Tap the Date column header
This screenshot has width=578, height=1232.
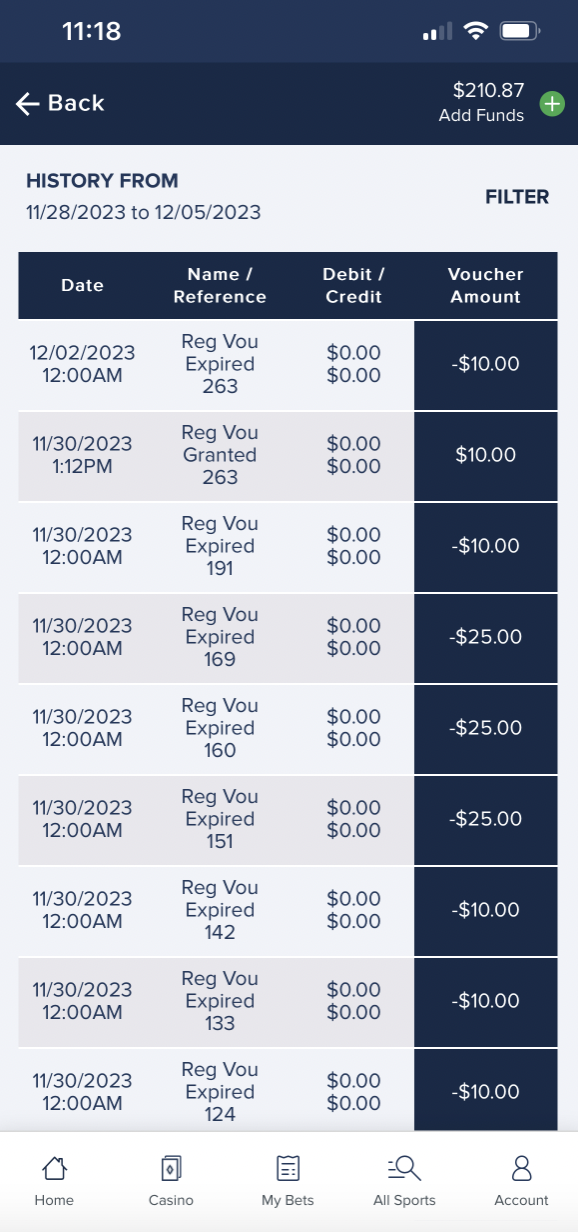82,285
